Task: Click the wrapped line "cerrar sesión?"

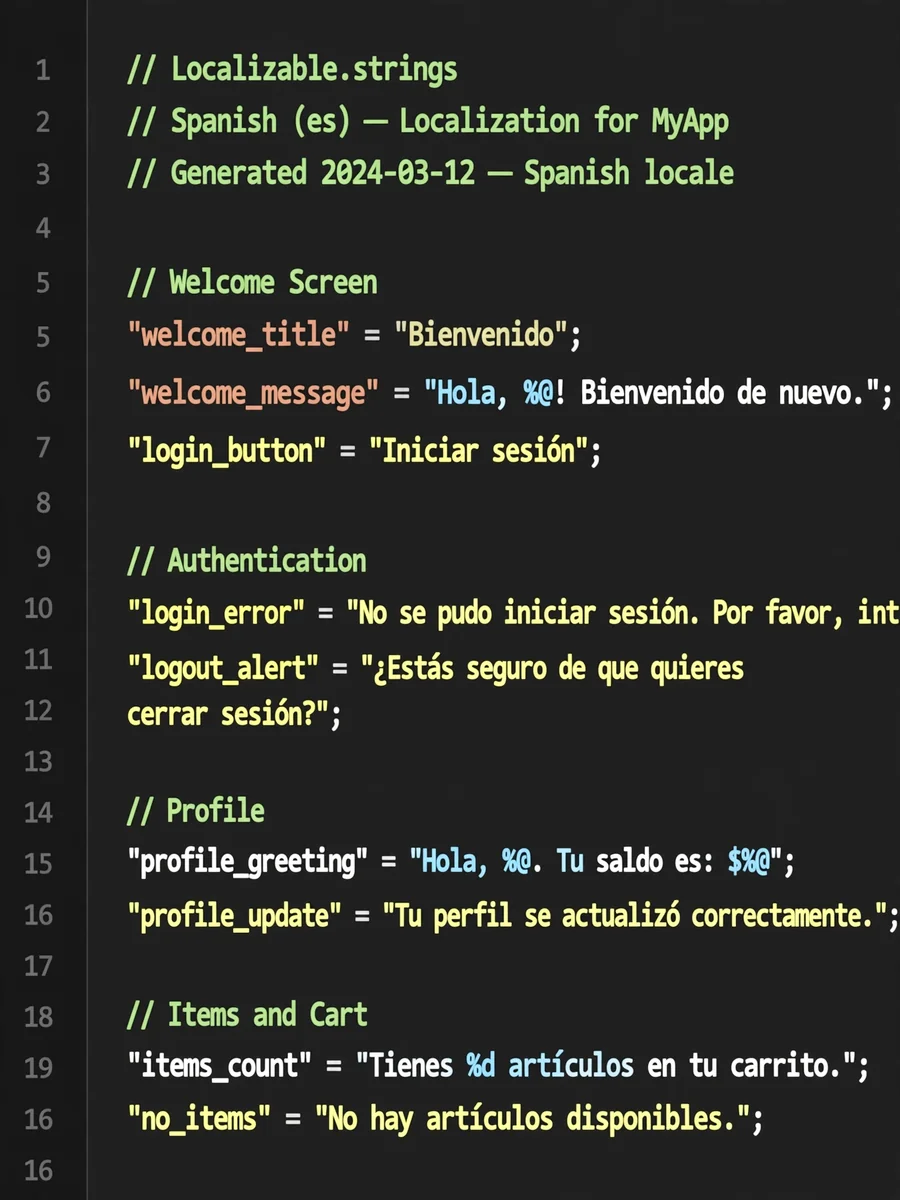Action: (227, 715)
